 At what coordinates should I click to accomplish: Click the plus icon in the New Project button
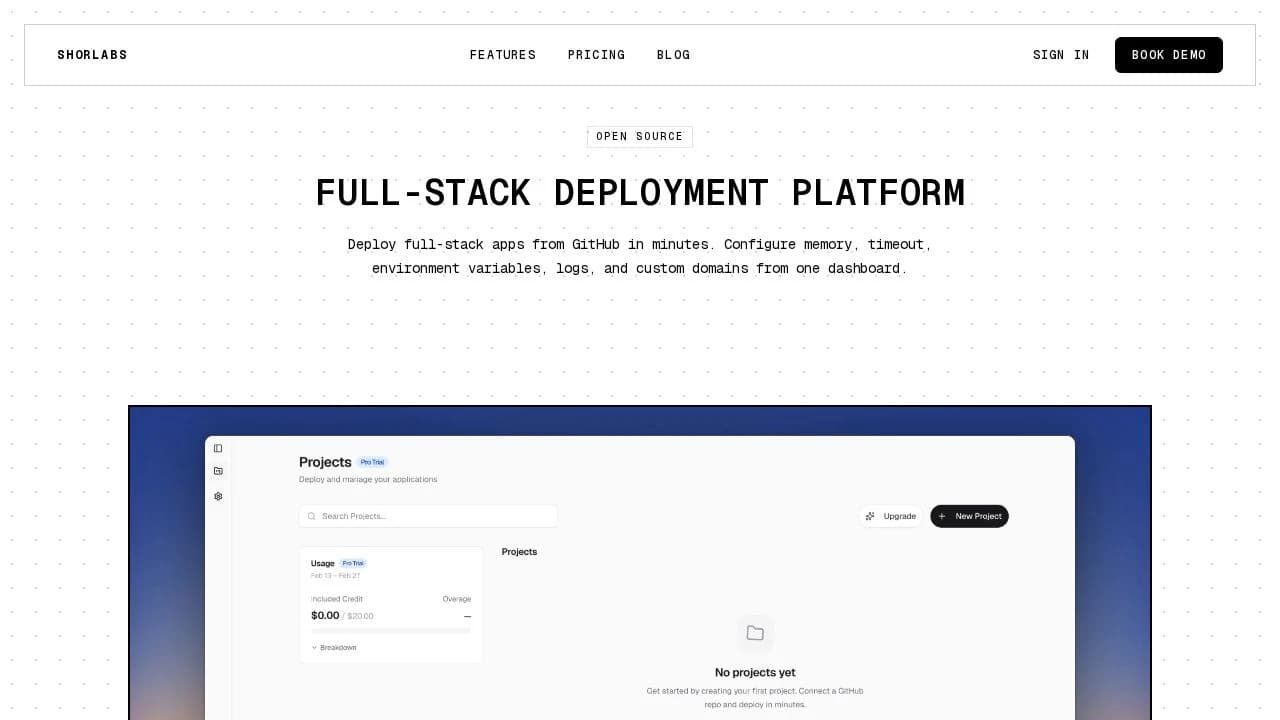coord(941,516)
